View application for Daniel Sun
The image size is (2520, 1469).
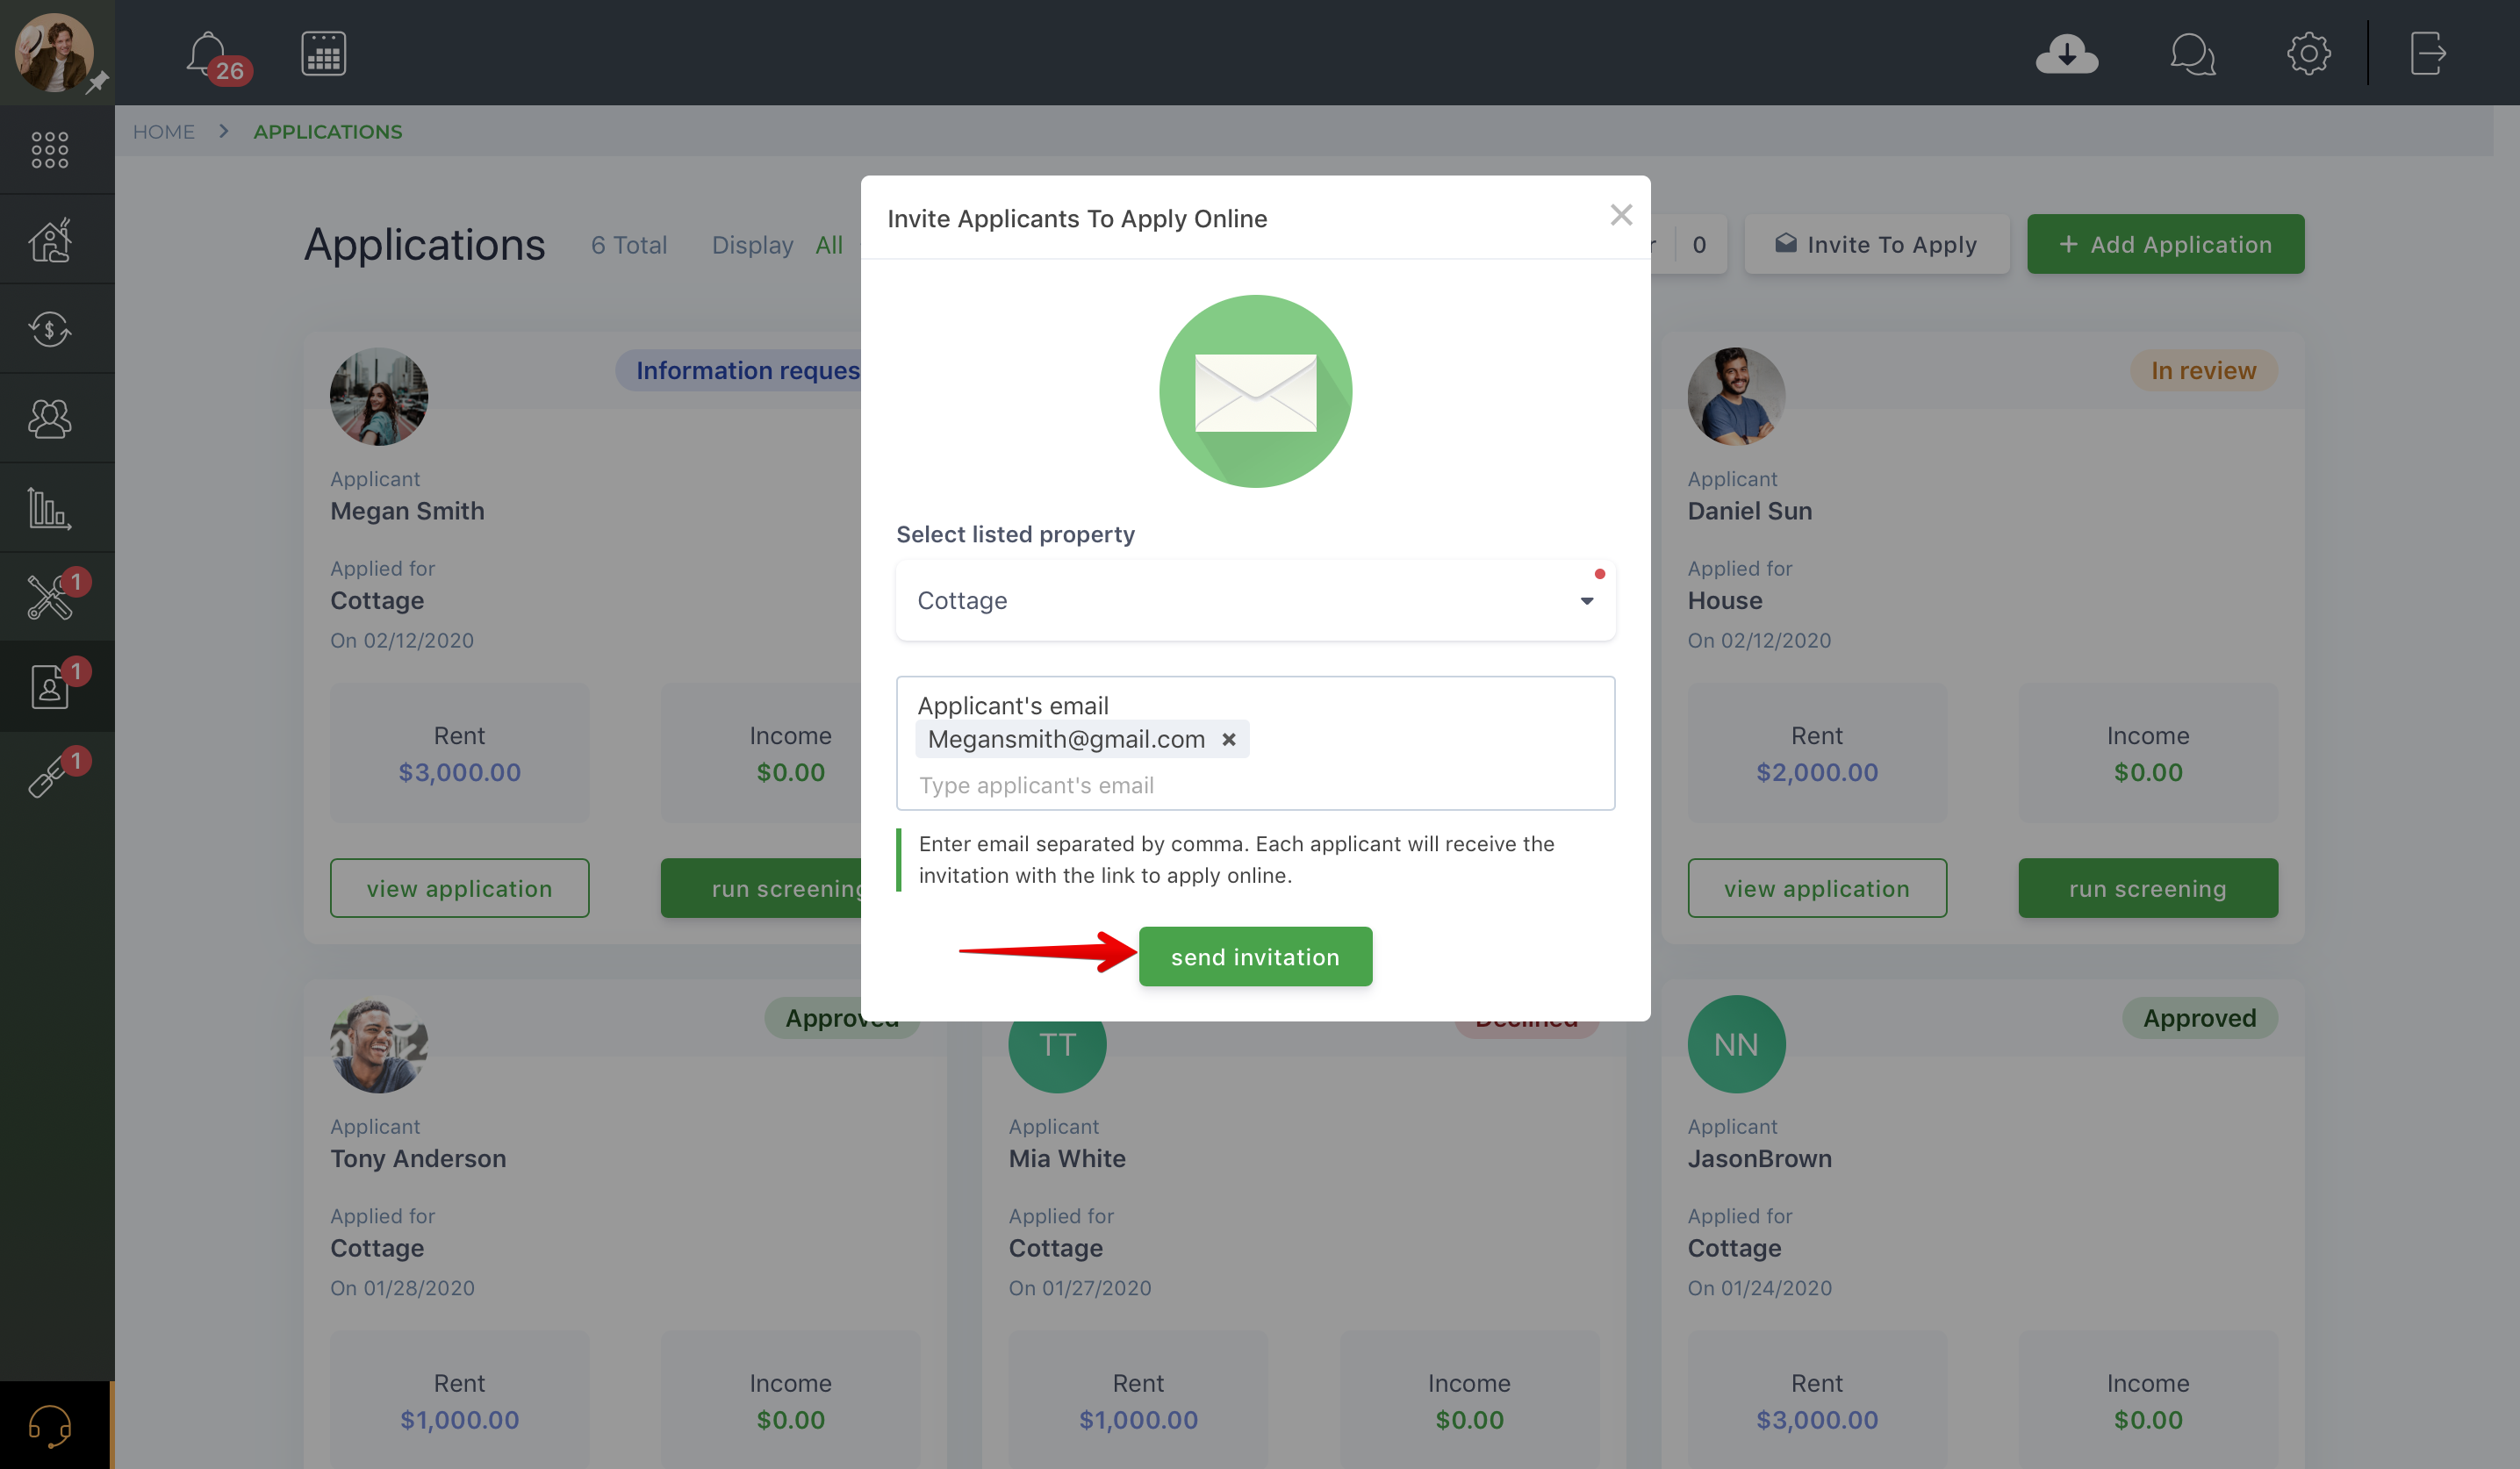click(1817, 888)
